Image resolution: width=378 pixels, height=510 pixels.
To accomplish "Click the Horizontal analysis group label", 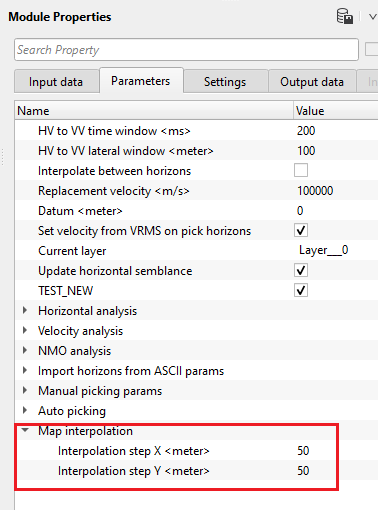I will coord(88,311).
